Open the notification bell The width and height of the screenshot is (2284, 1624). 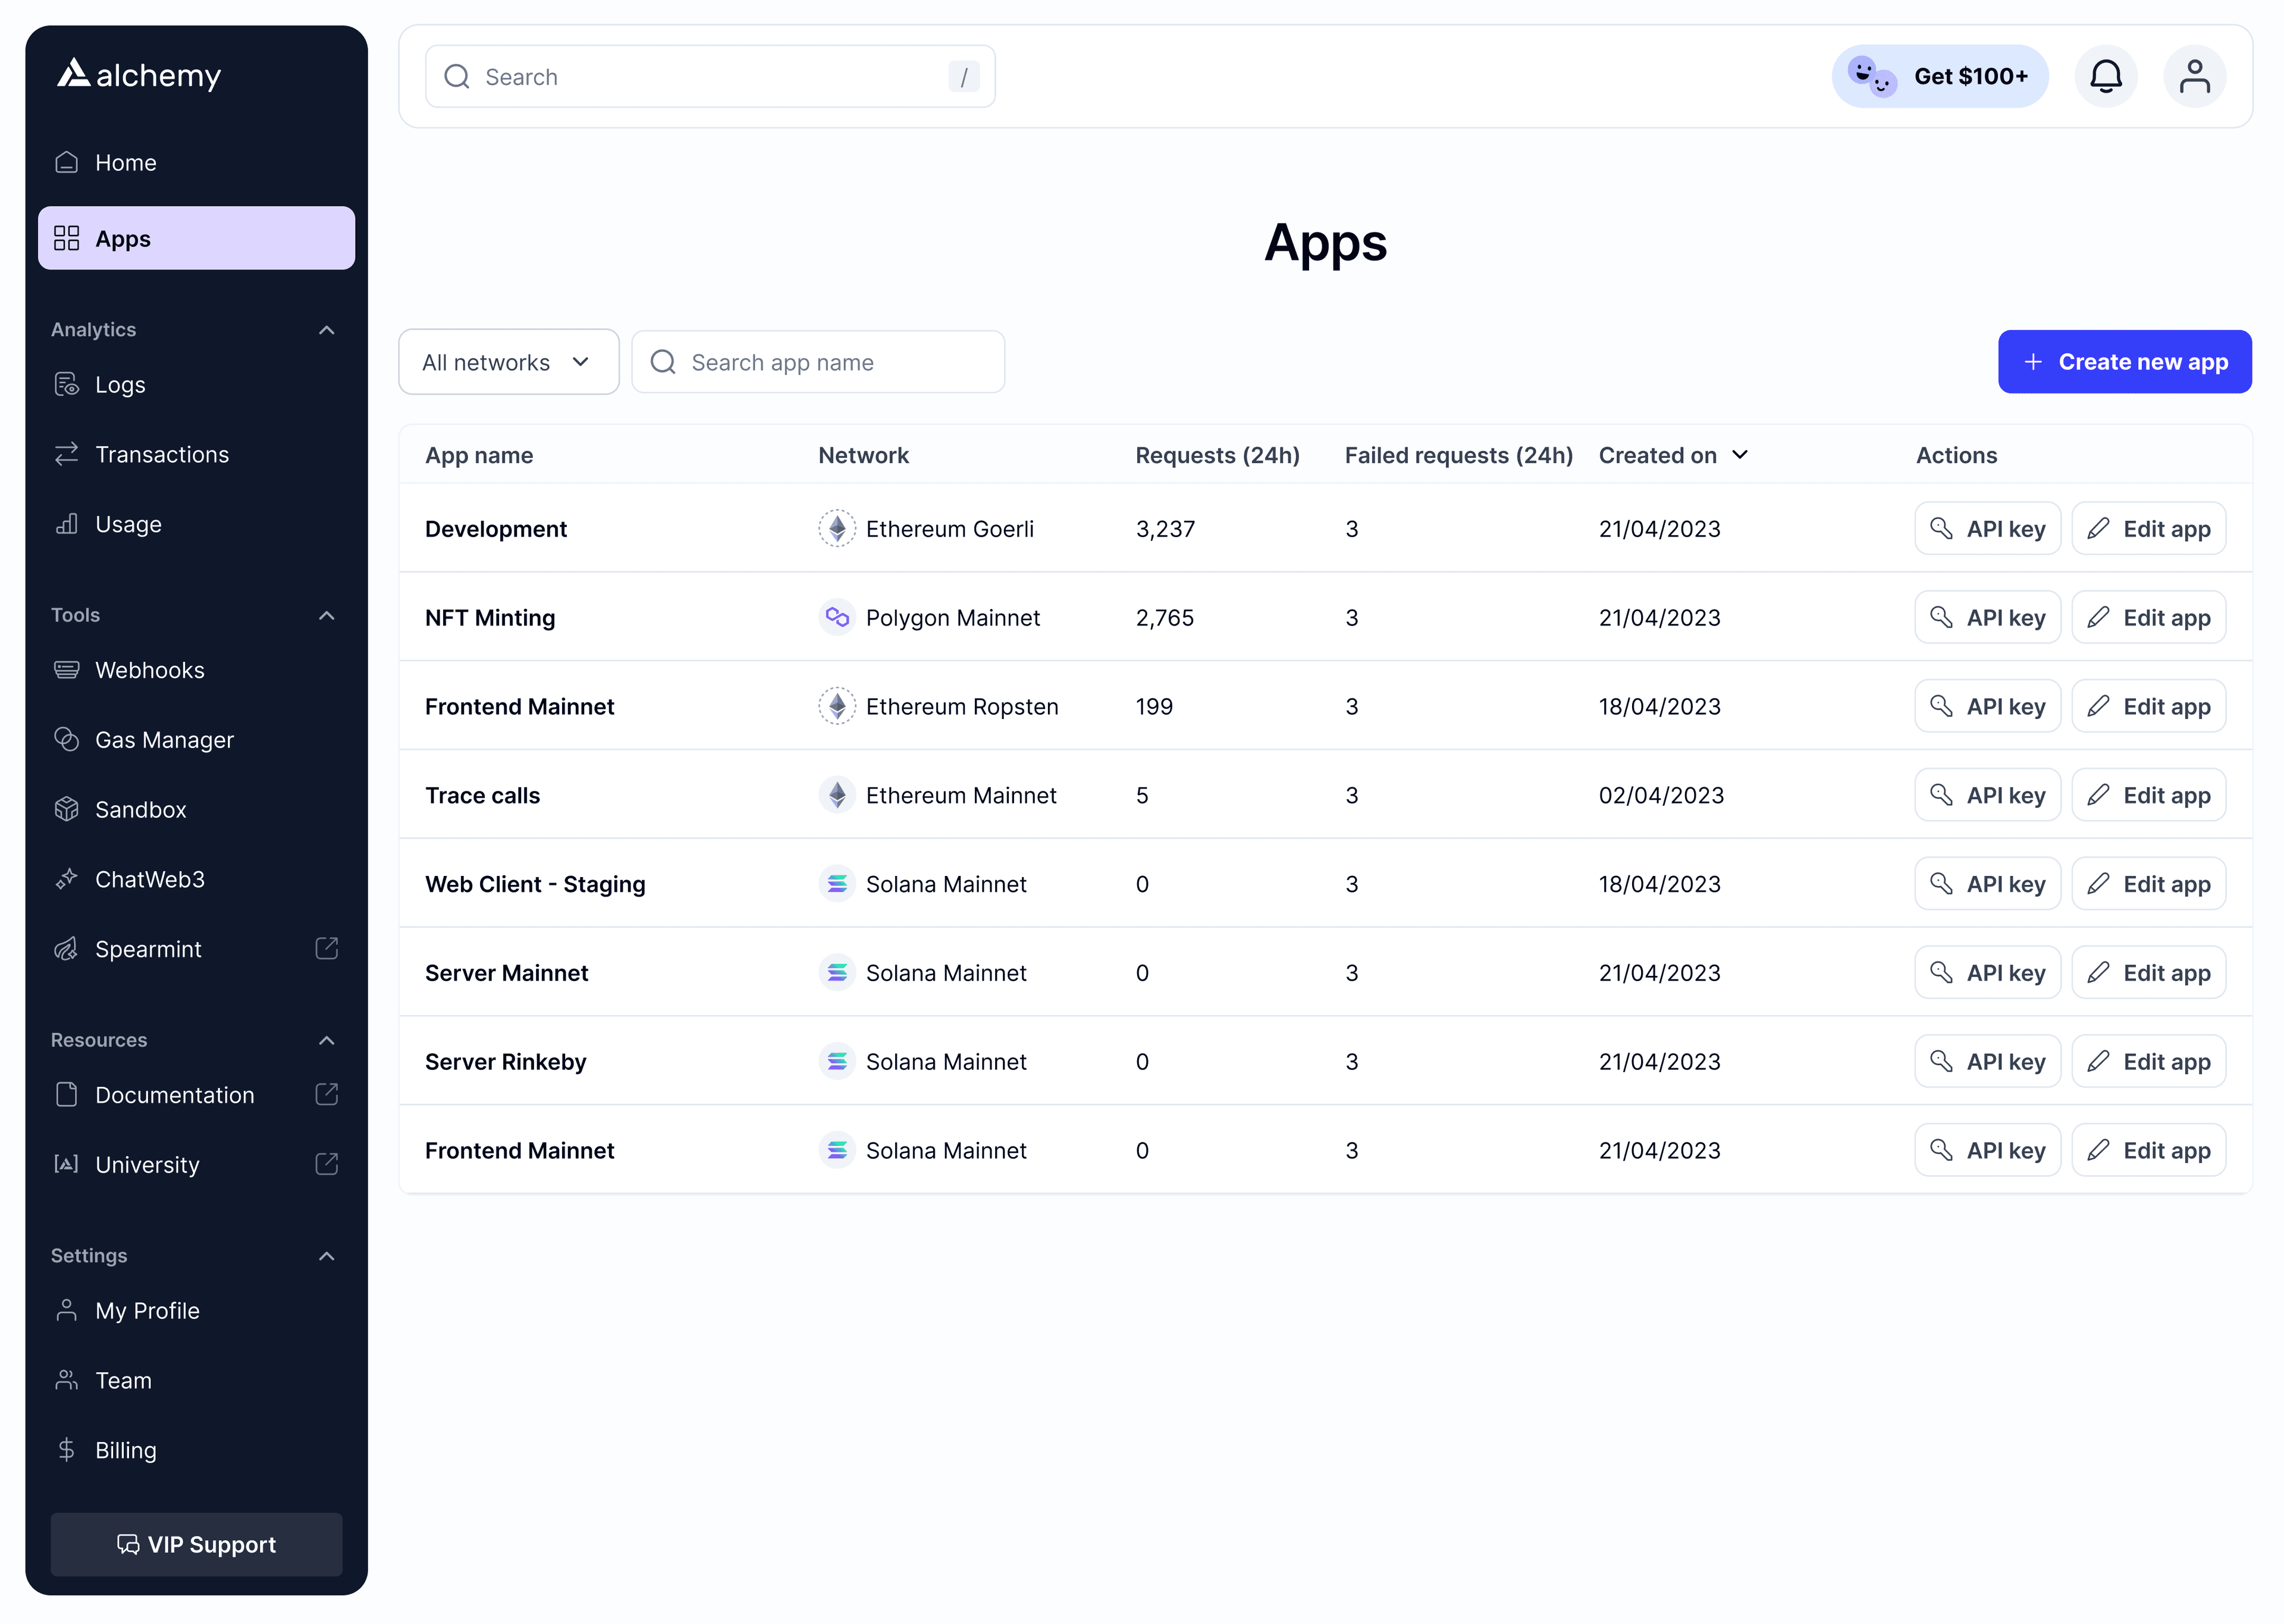[x=2106, y=76]
